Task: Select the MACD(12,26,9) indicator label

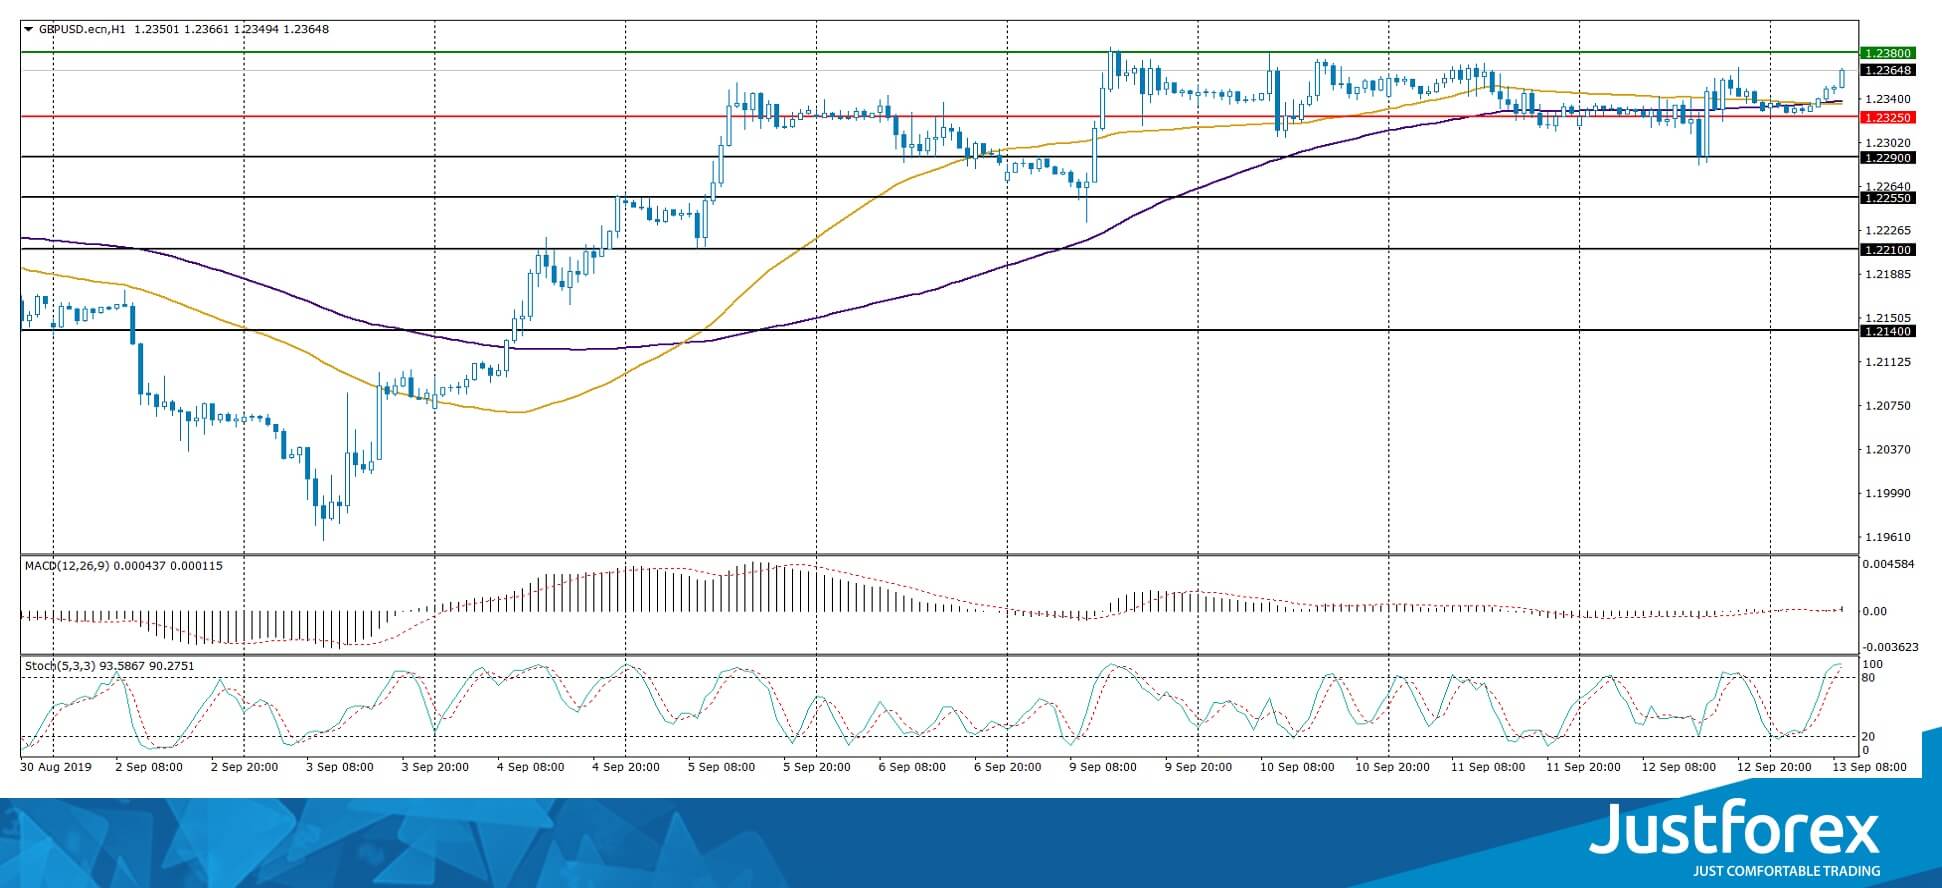Action: click(x=67, y=566)
